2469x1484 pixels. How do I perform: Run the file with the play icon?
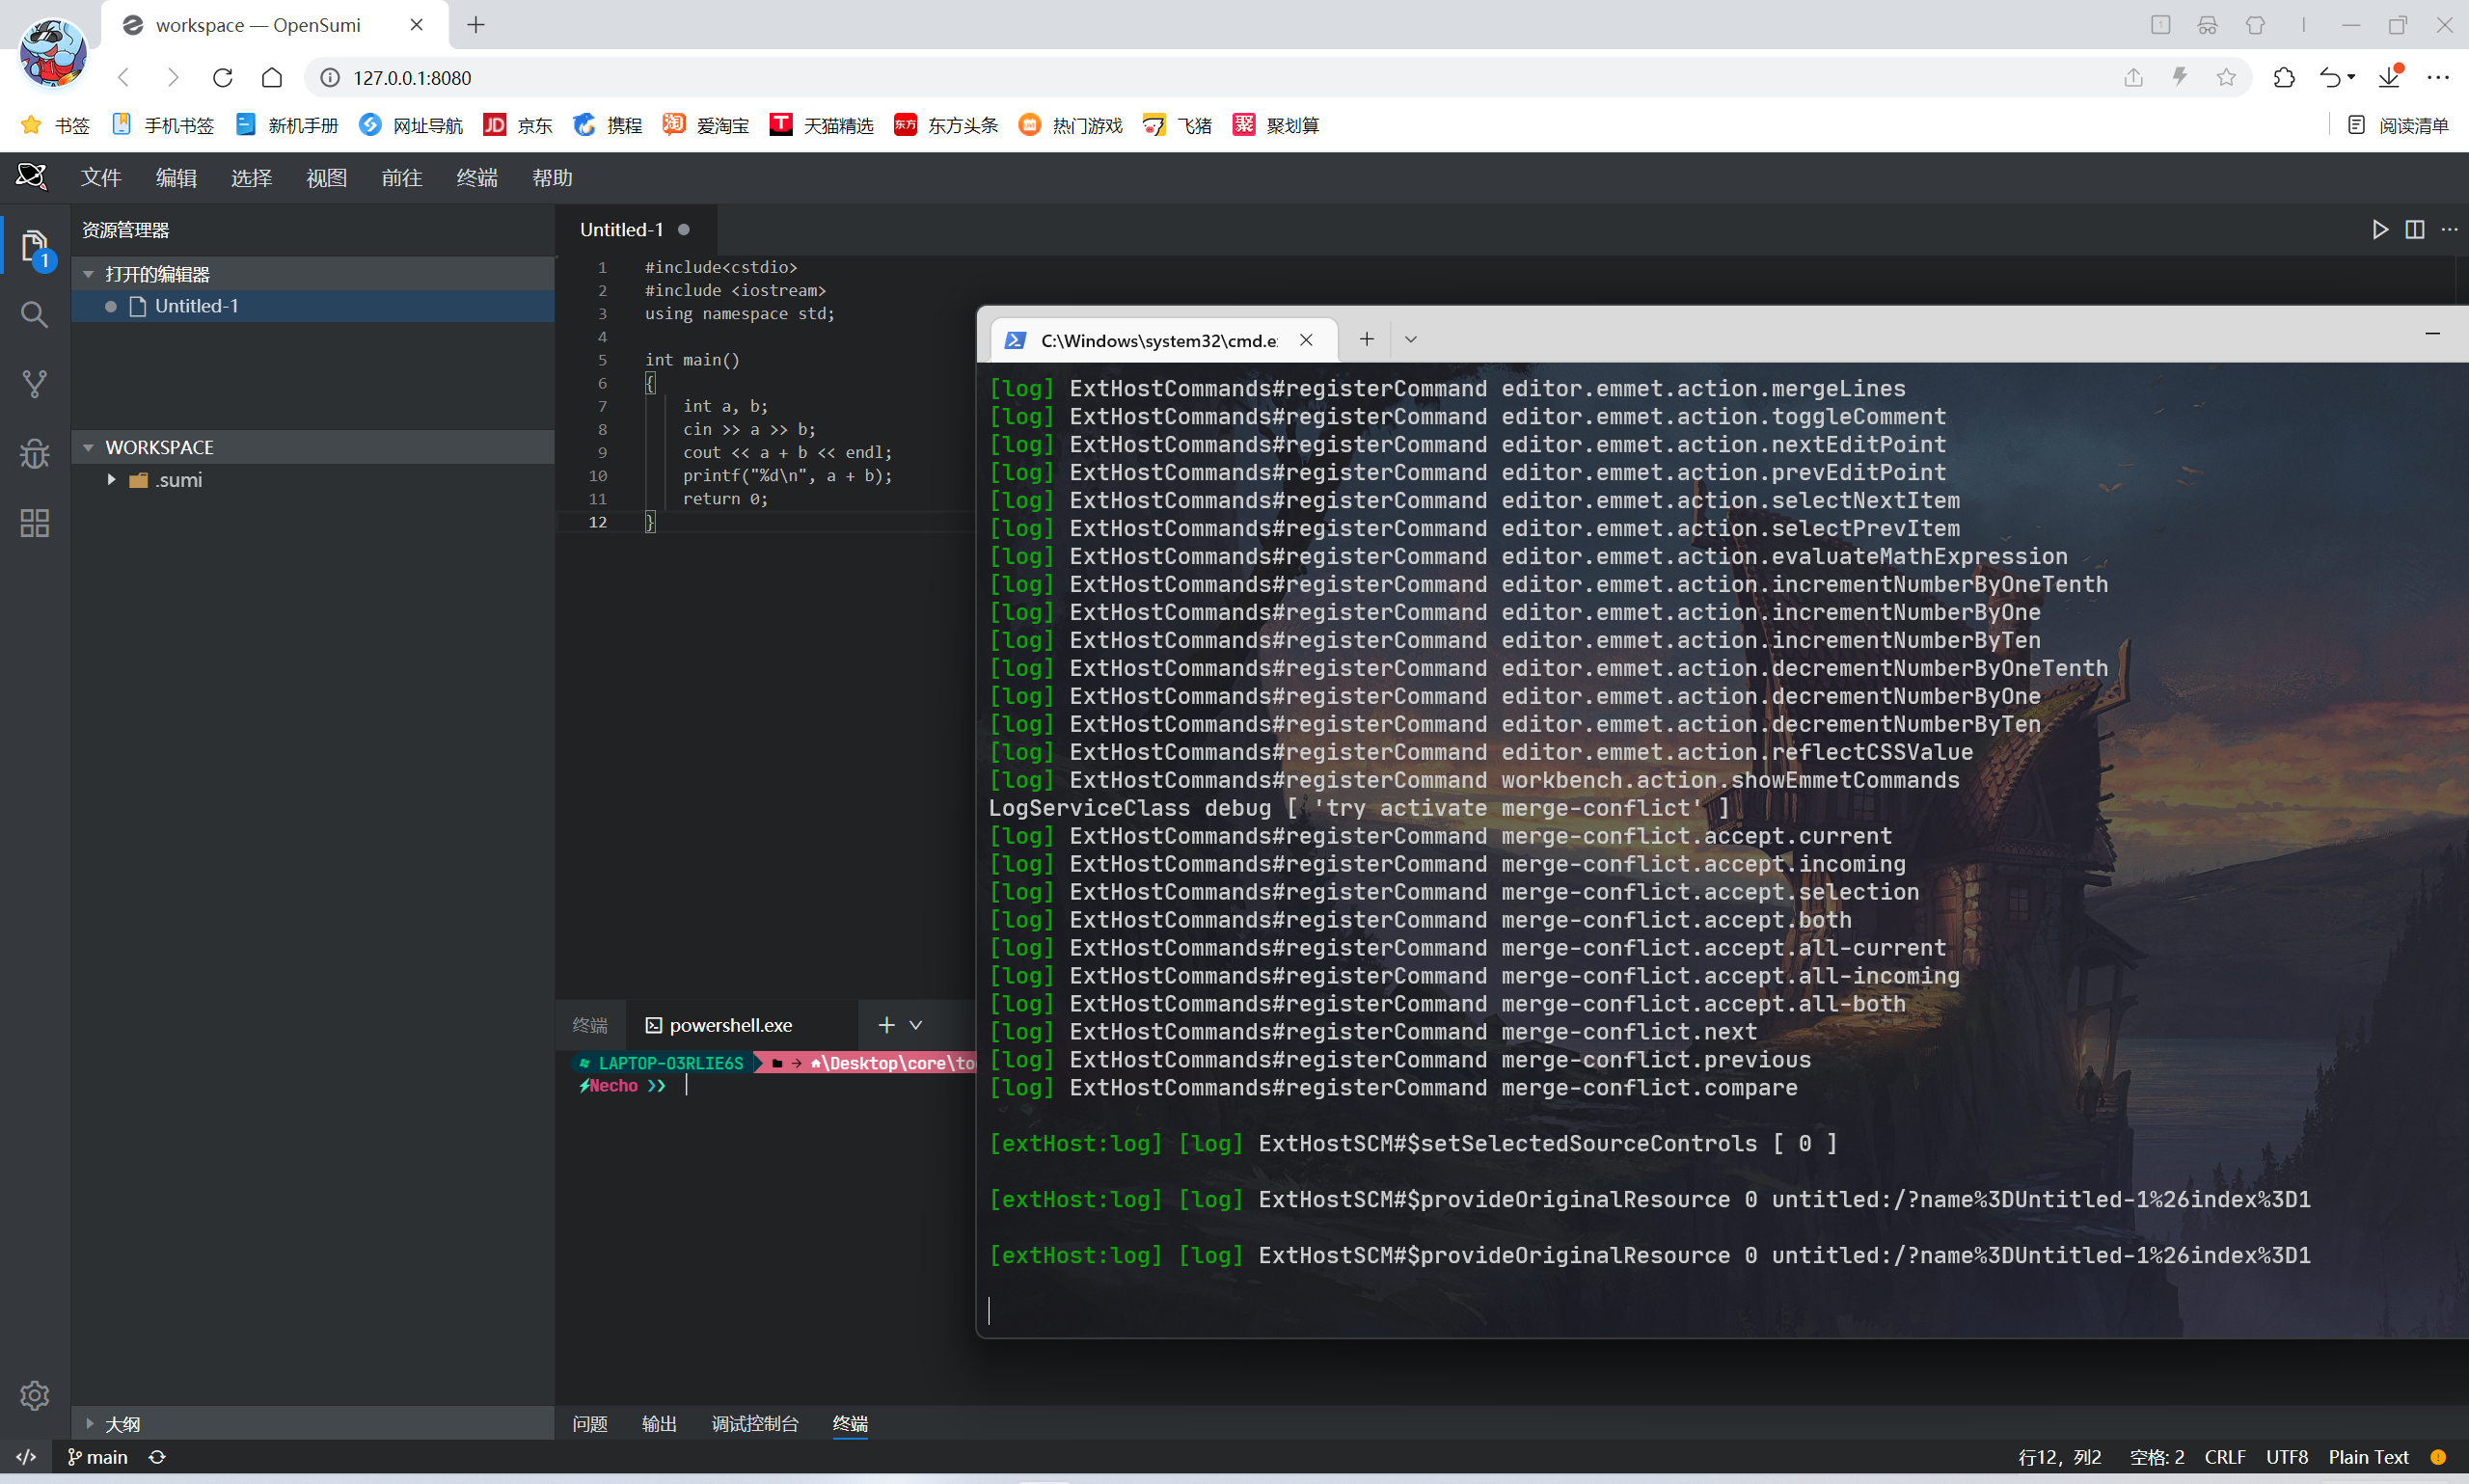point(2380,230)
